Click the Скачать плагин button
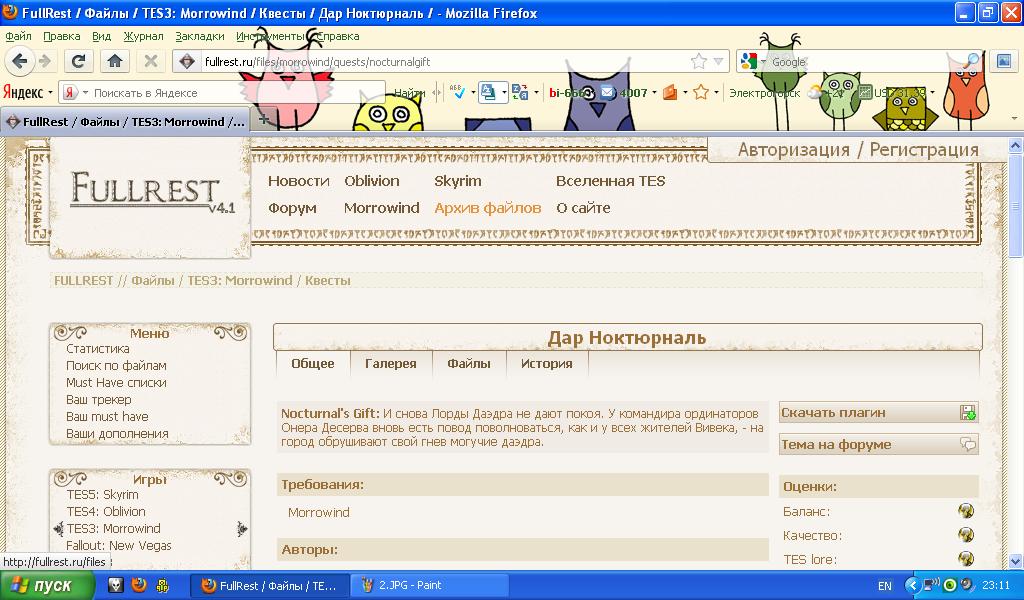Image resolution: width=1024 pixels, height=600 pixels. 878,412
